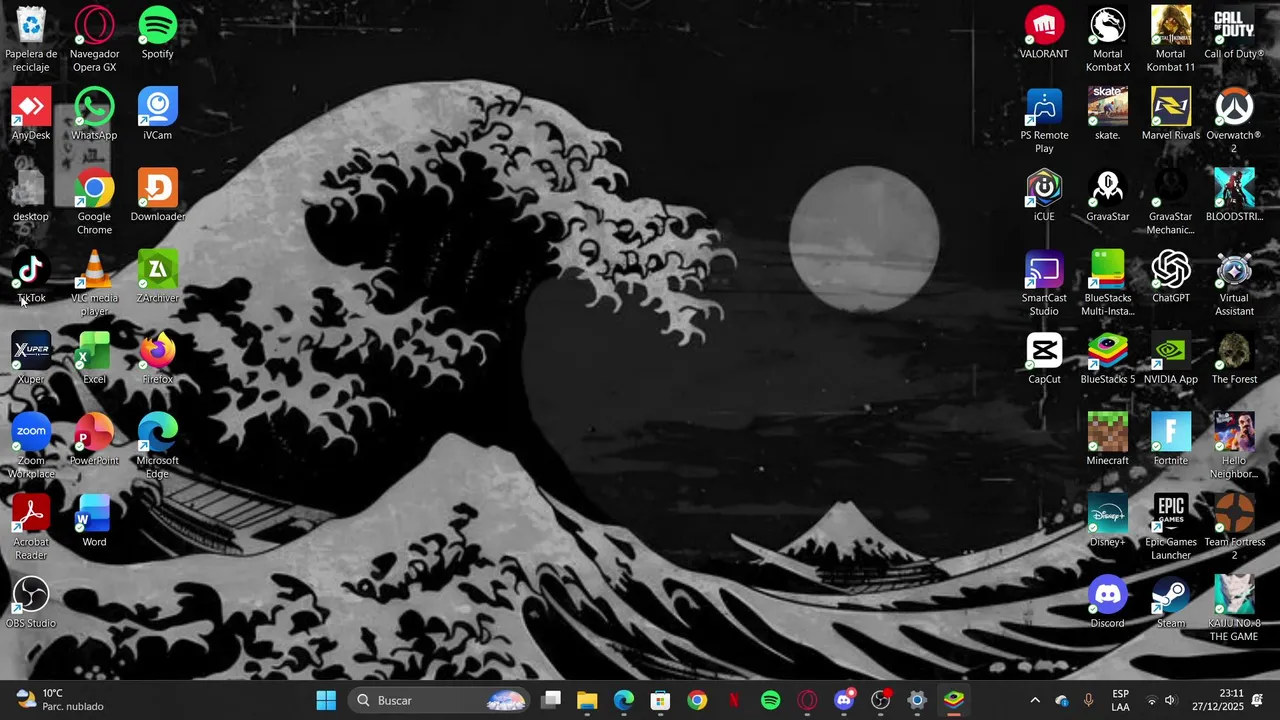Open Task View from the taskbar

[x=551, y=700]
